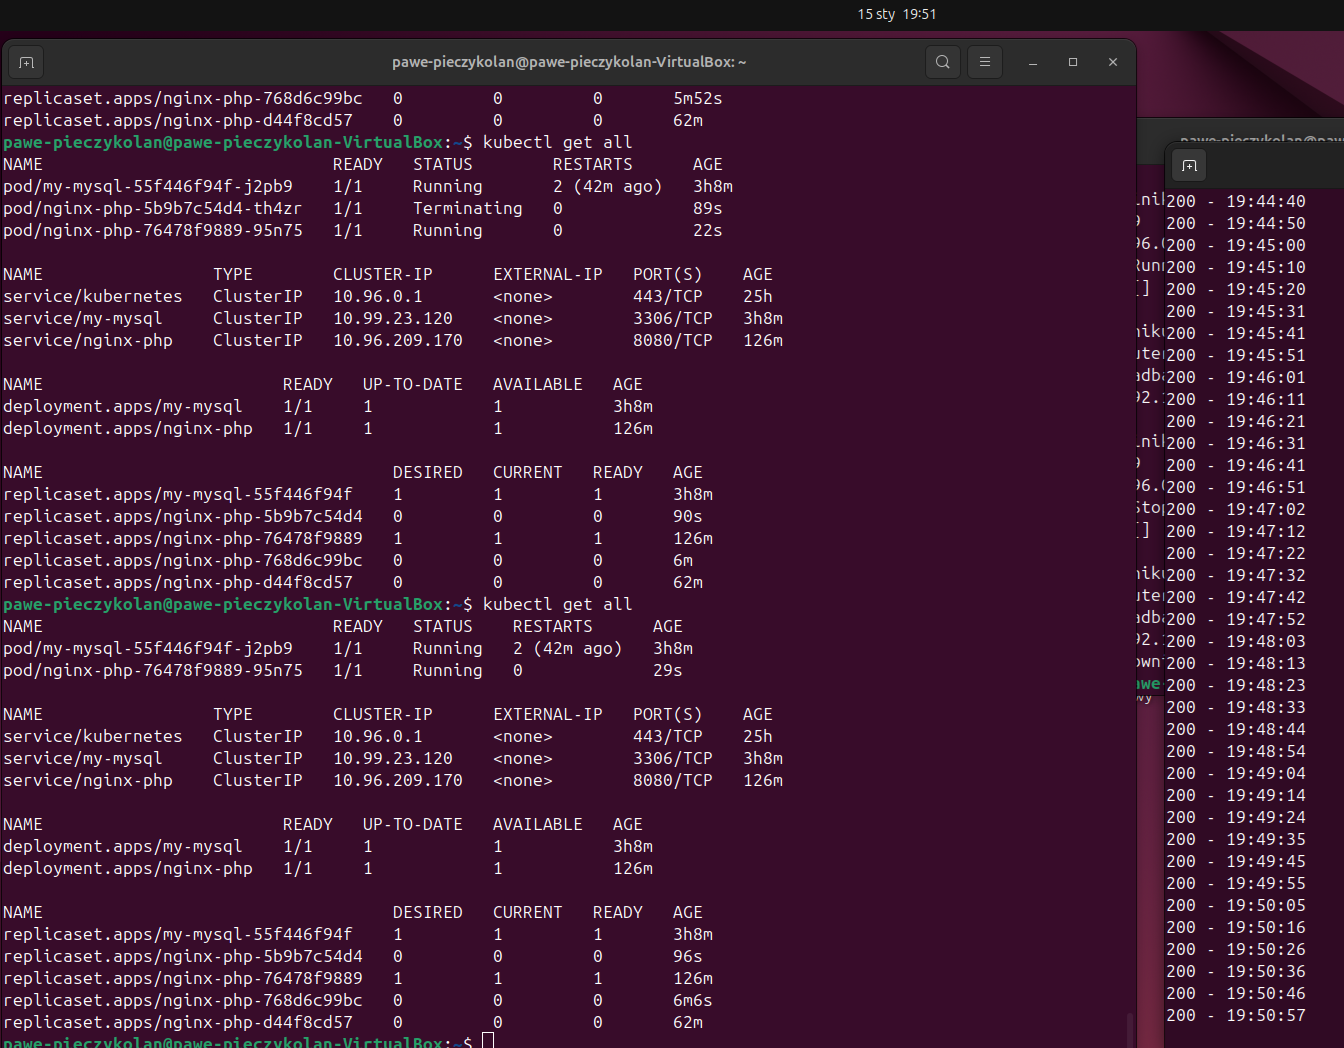Viewport: 1344px width, 1048px height.
Task: Click the terminal title pawe-pieczykolan@pawe-pieczykolan-VirtualBox
Action: coord(569,62)
